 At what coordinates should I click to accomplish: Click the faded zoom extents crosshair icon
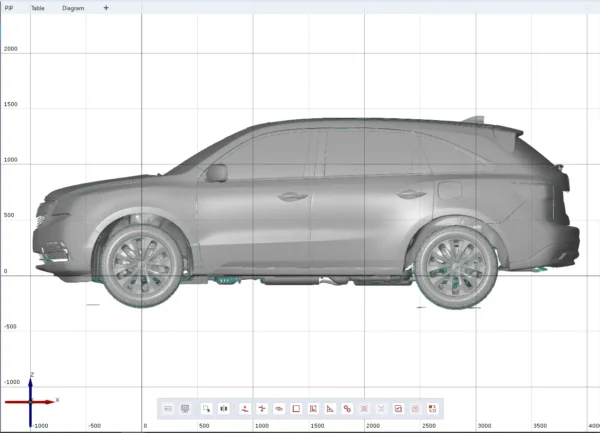381,409
